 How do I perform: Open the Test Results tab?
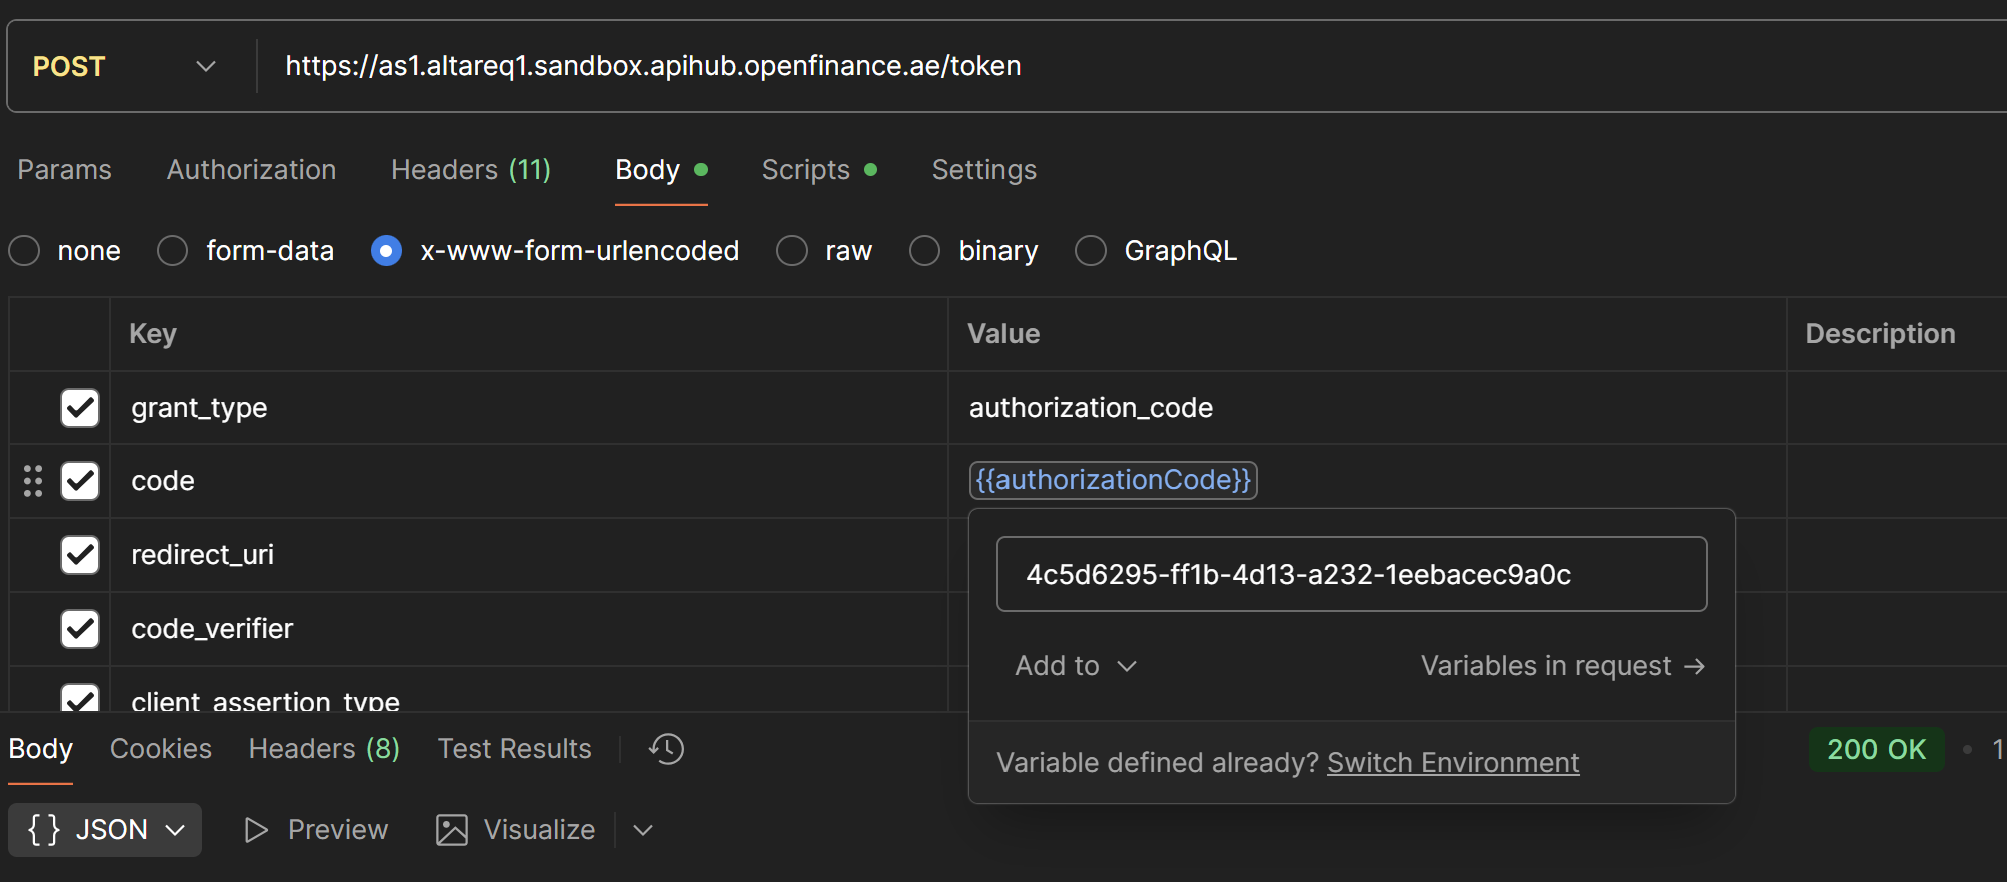click(514, 749)
